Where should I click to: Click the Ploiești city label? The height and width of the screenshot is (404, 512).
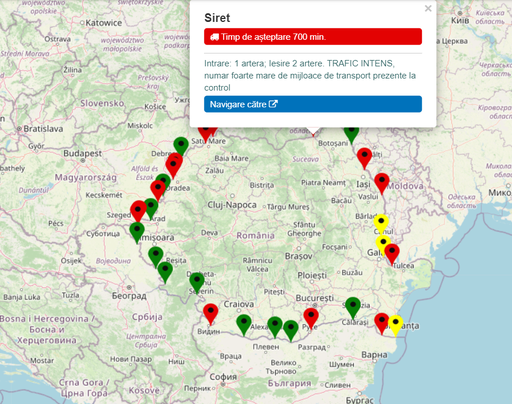tap(312, 276)
